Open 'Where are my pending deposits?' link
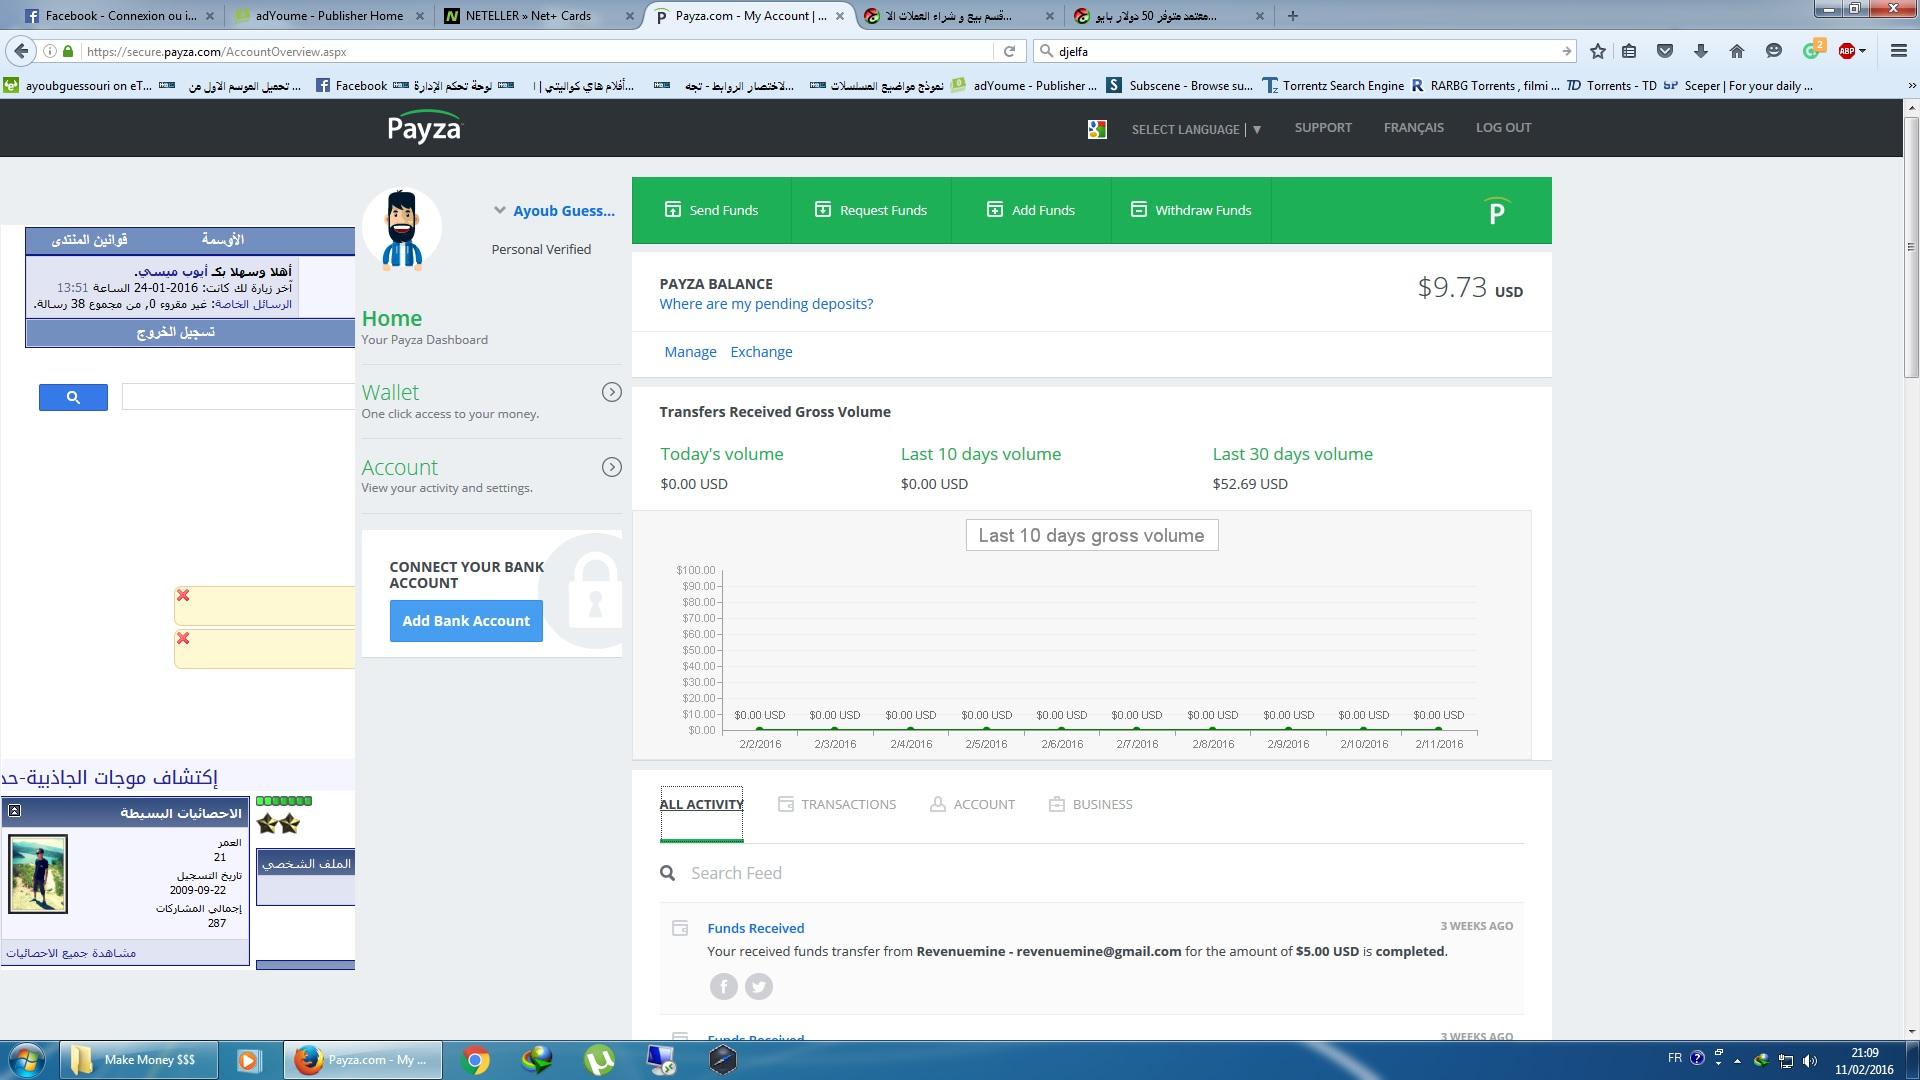This screenshot has height=1080, width=1920. coord(766,304)
